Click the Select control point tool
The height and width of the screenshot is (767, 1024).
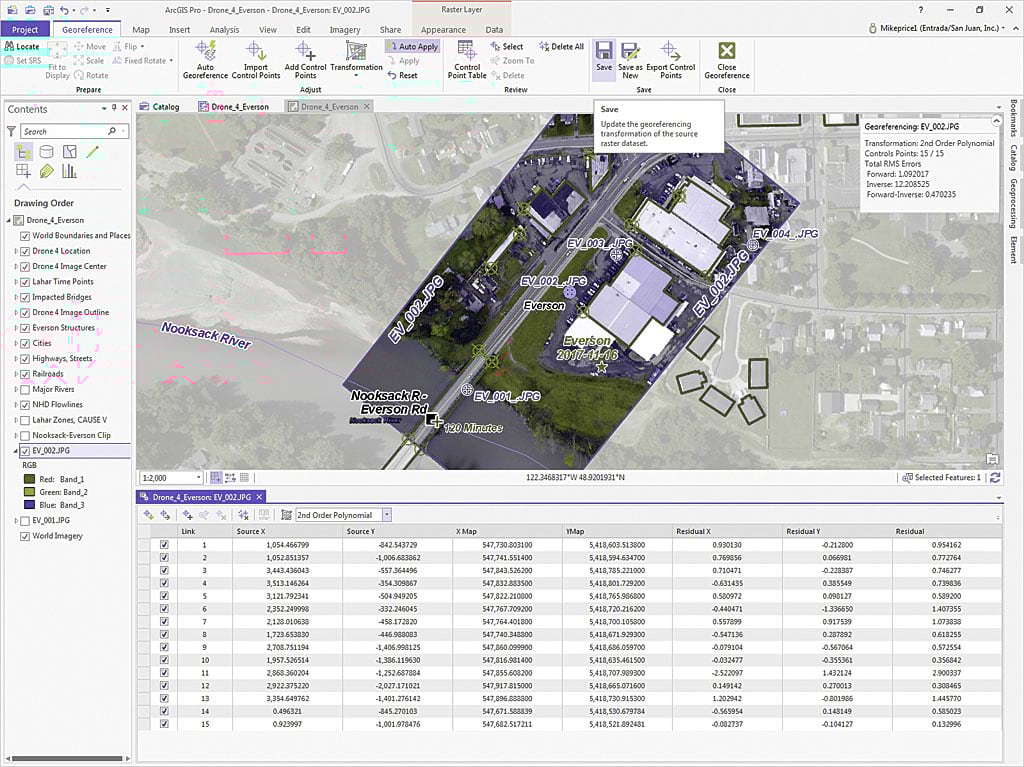pos(507,46)
